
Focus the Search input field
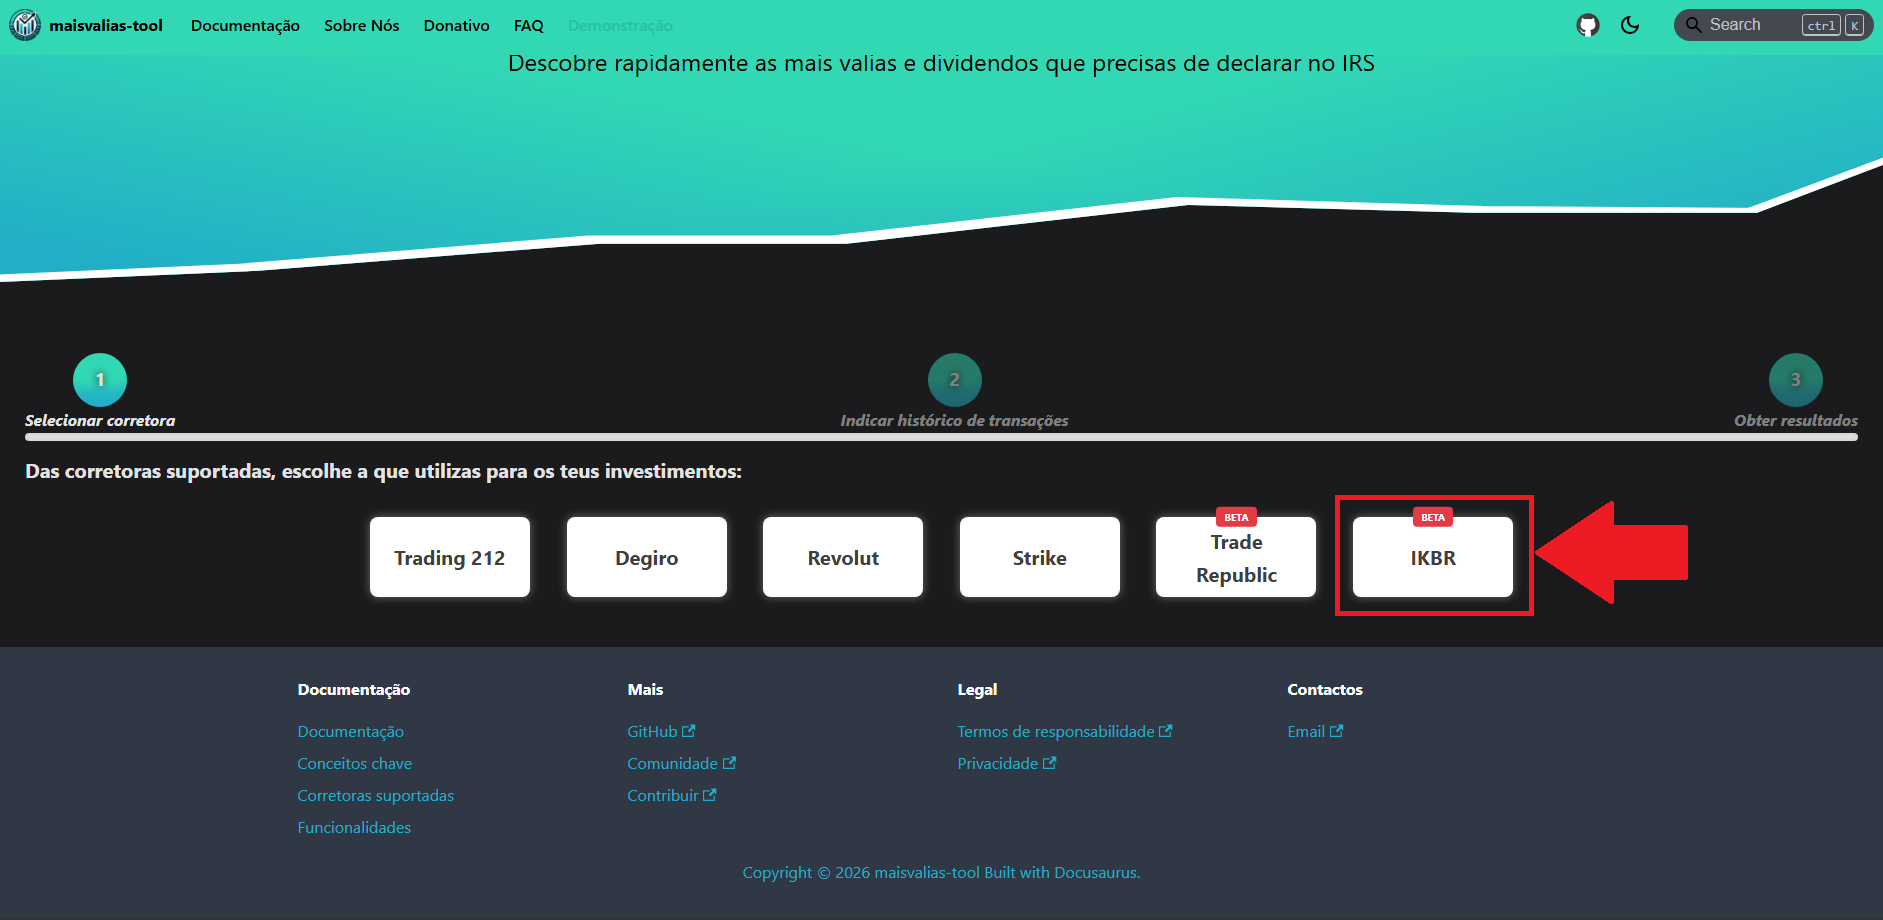click(x=1773, y=25)
